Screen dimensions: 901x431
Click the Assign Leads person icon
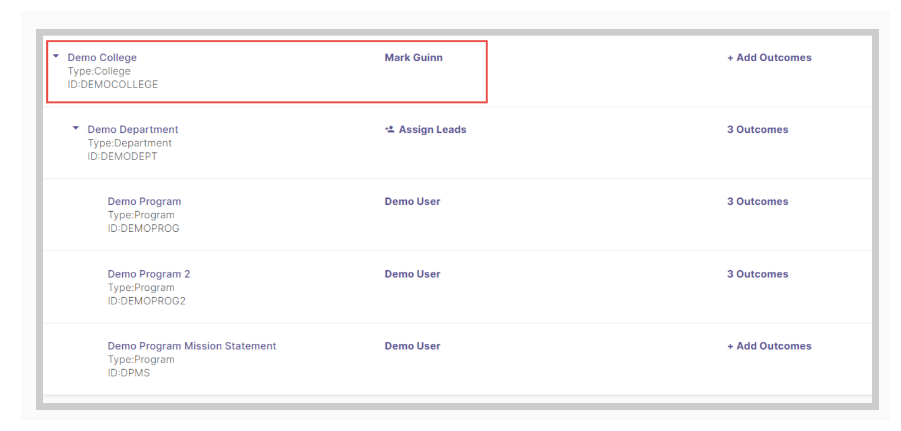[389, 130]
